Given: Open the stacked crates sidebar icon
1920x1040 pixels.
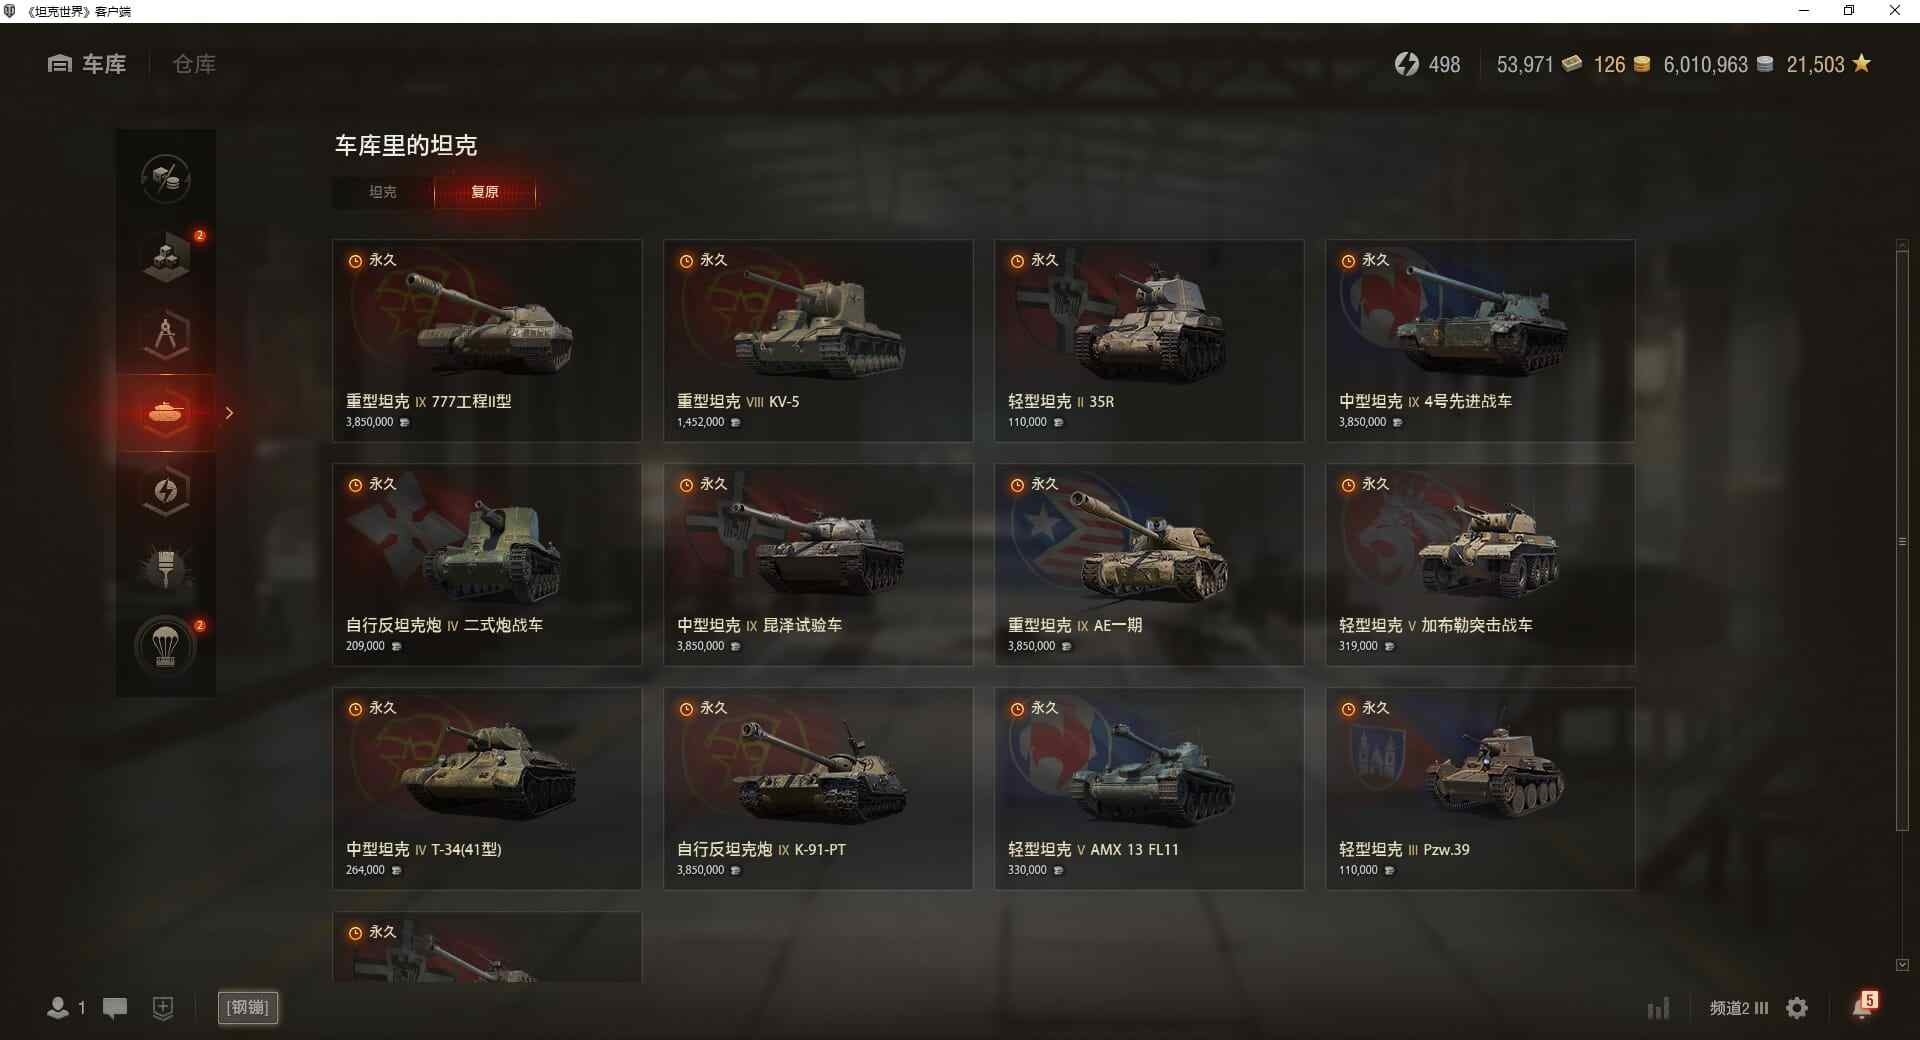Looking at the screenshot, I should click(x=166, y=257).
